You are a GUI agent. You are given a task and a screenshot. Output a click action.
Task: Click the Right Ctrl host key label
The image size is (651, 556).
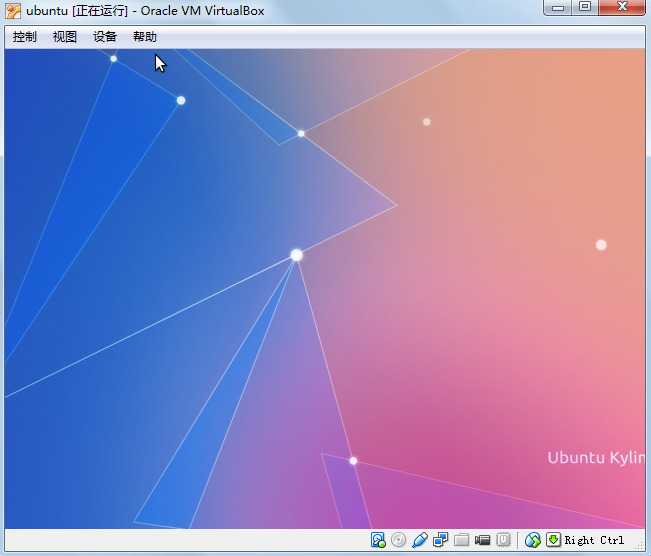coord(594,540)
